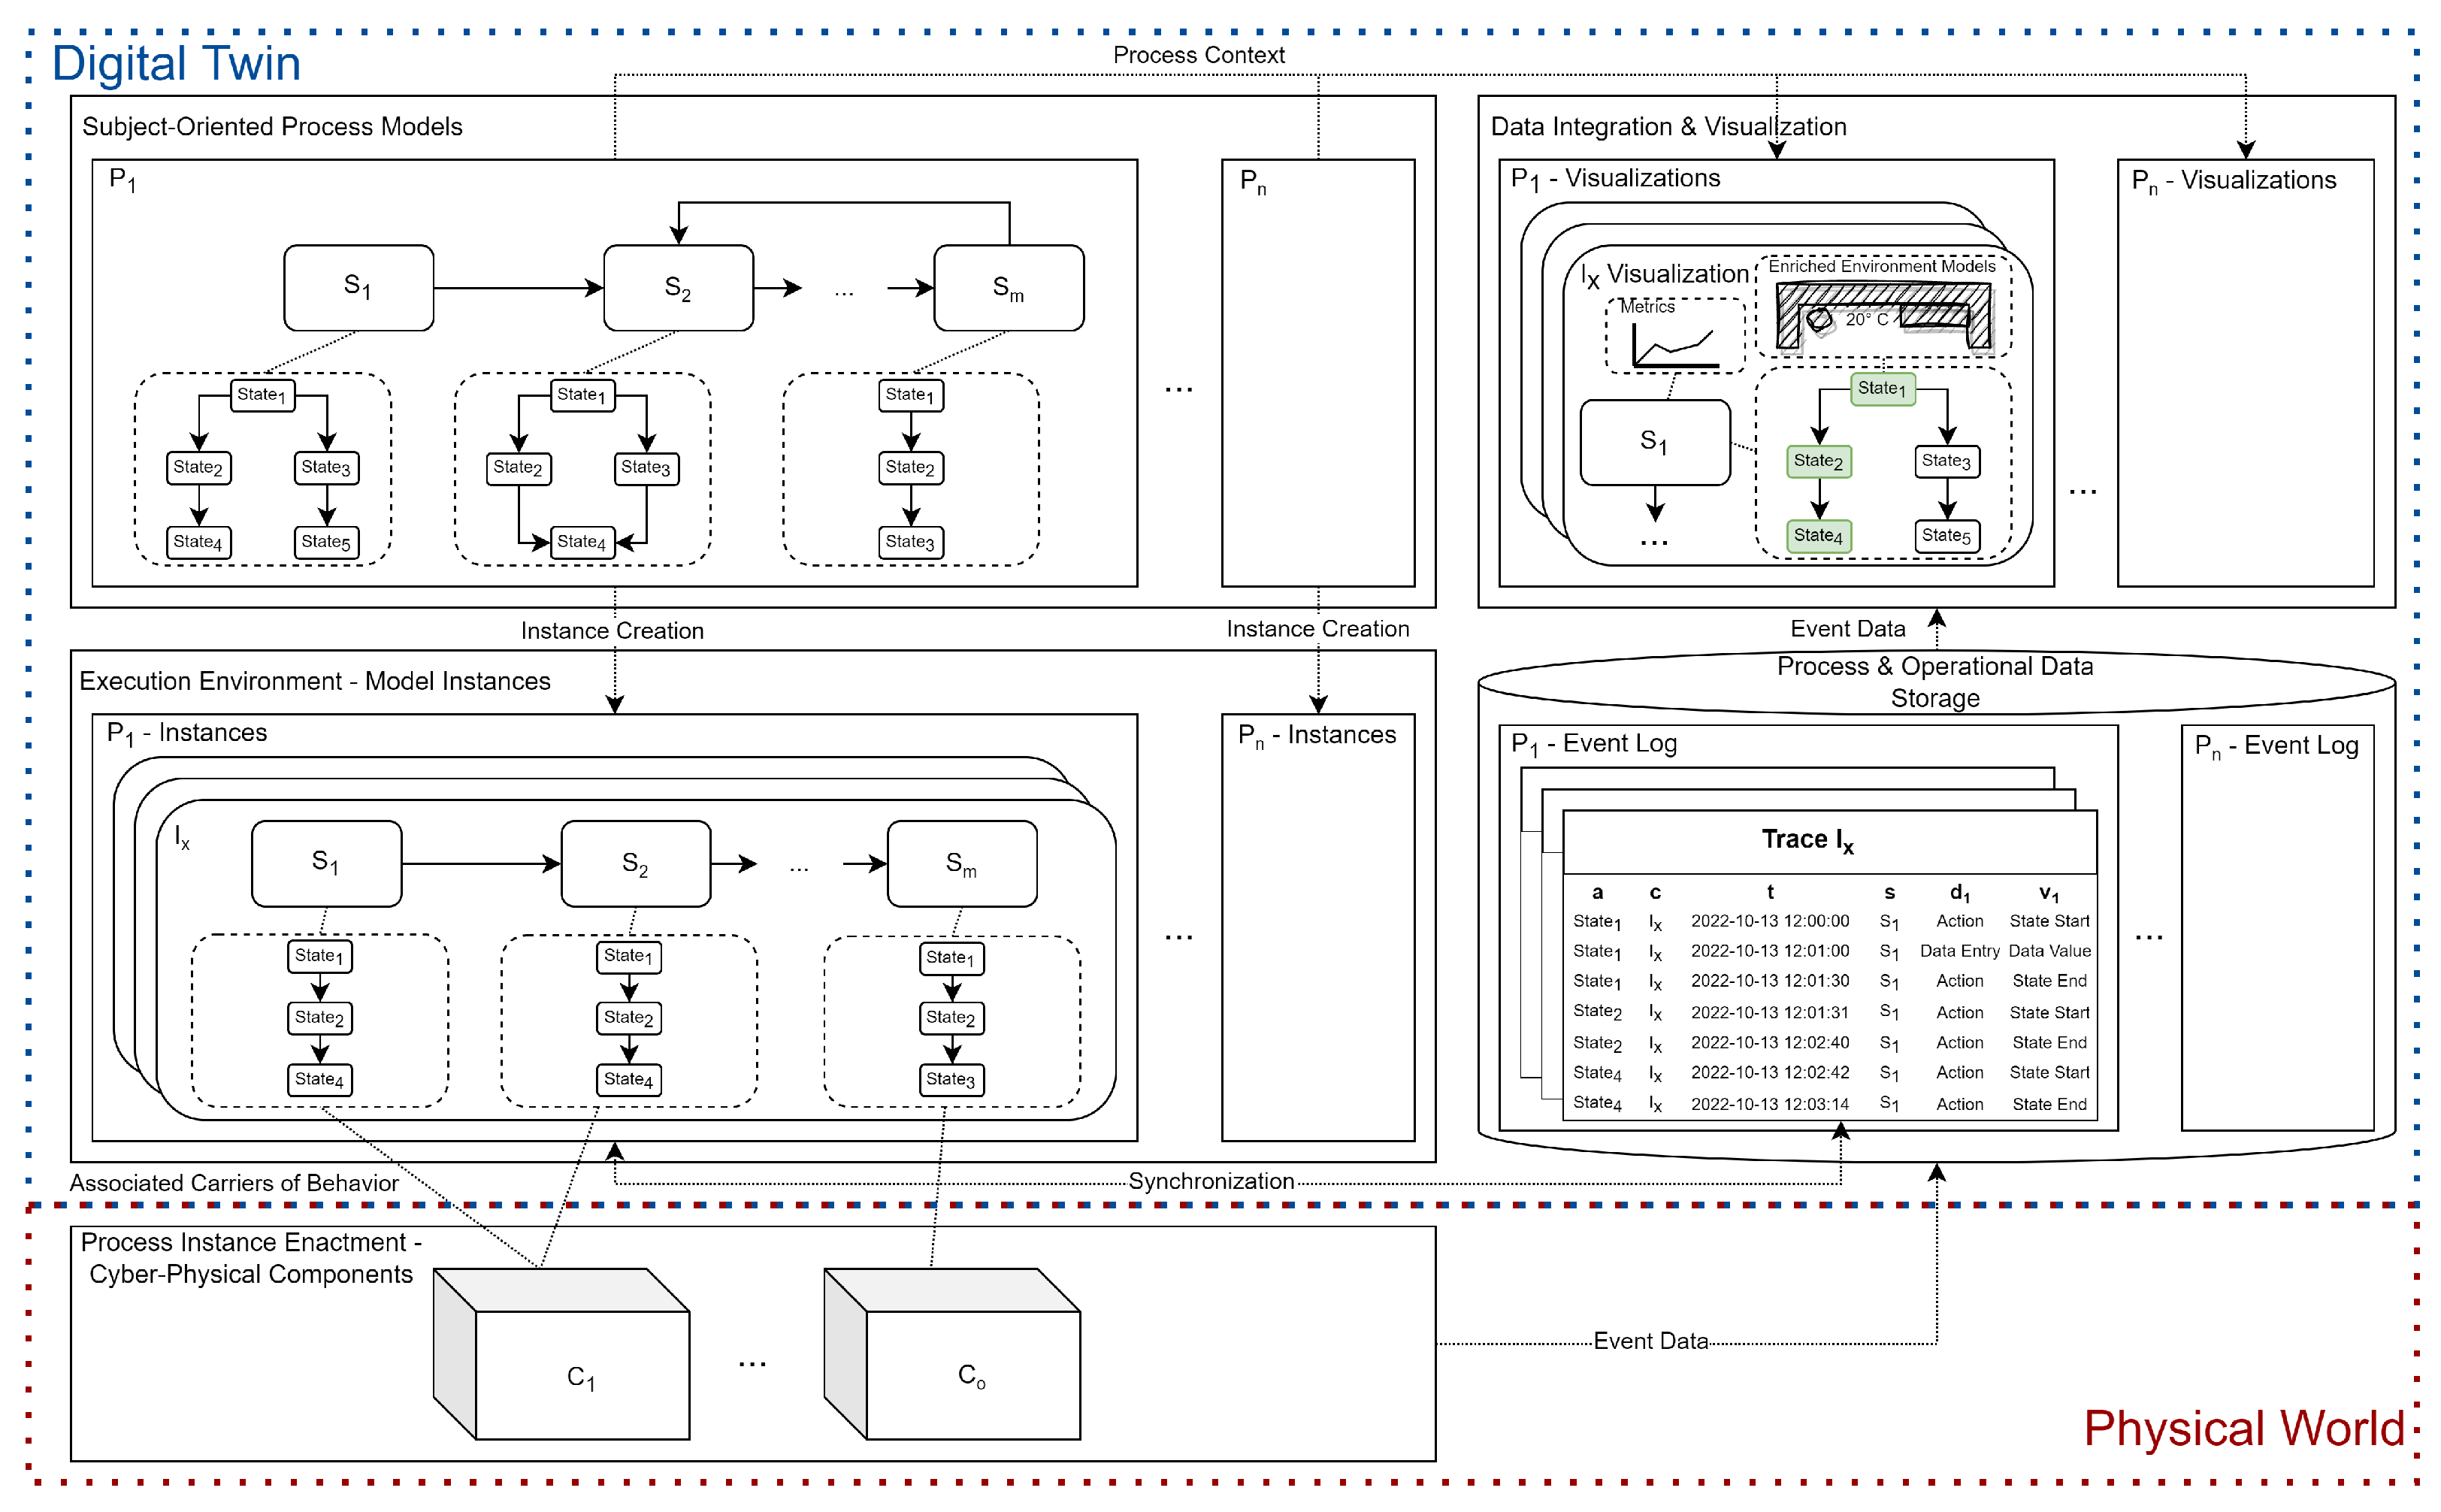Select S1 subject box in Ix Visualization
This screenshot has height=1512, width=2441.
[1654, 442]
